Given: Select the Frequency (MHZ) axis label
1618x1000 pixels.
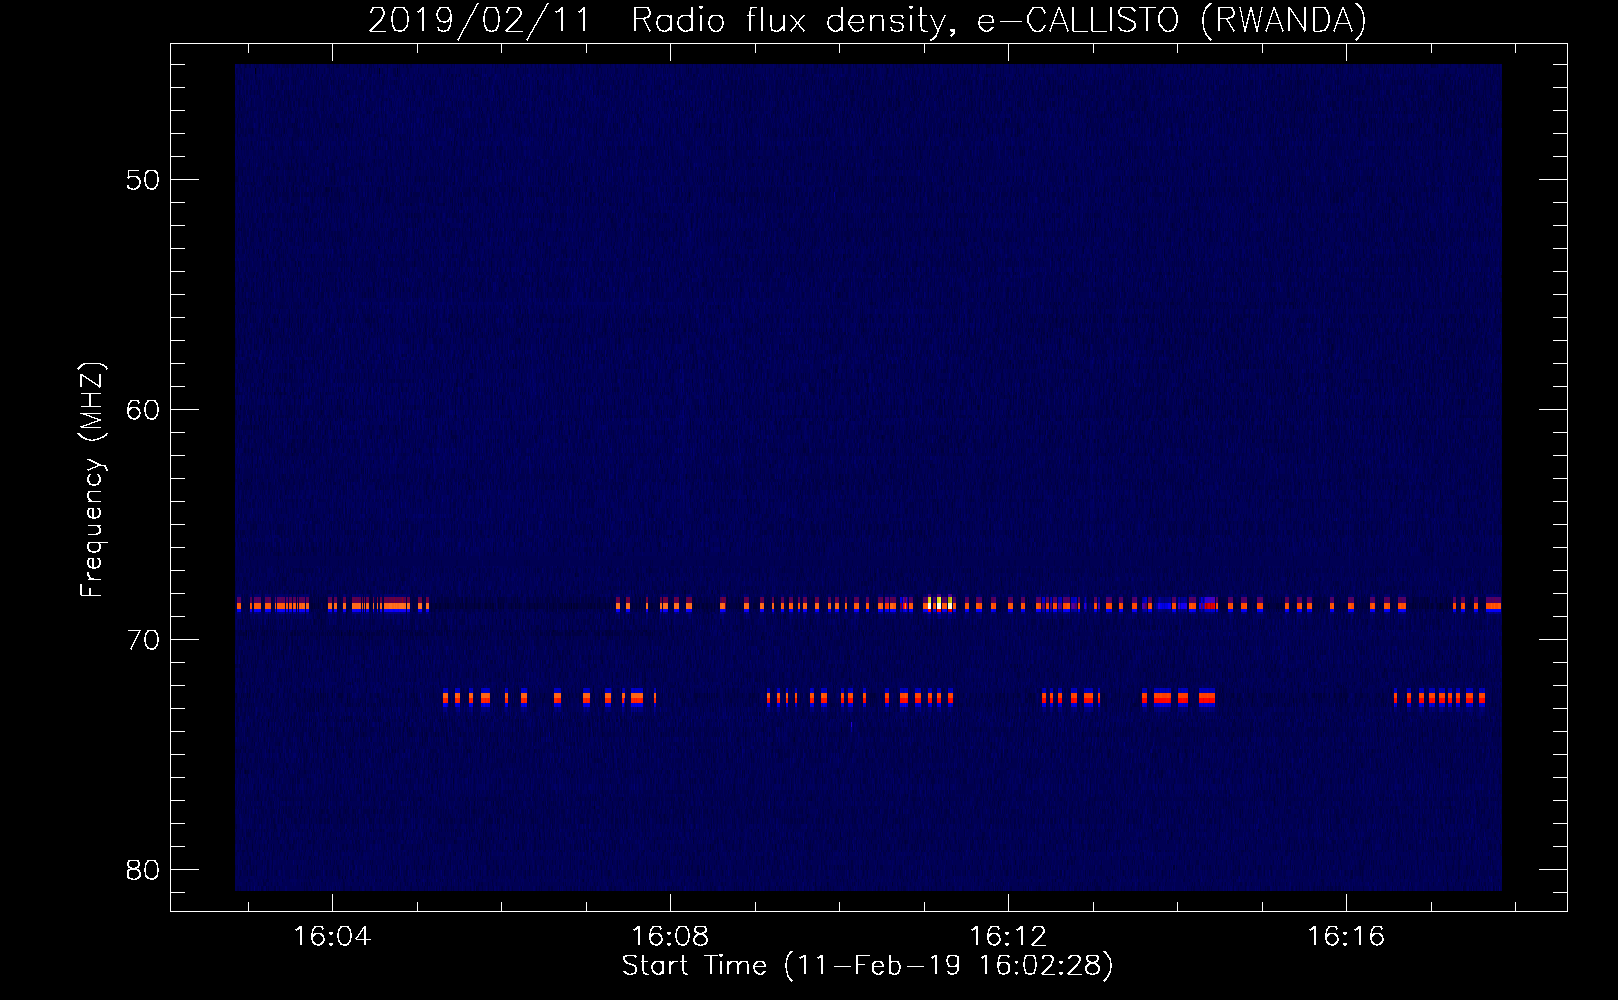Looking at the screenshot, I should [92, 480].
